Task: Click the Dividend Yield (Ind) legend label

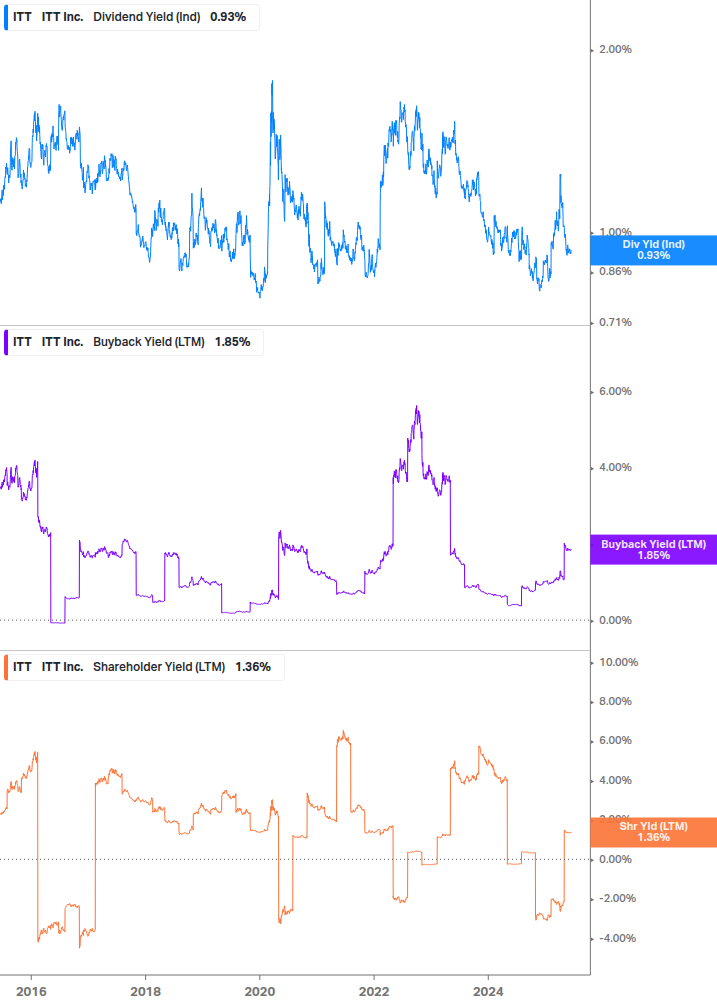Action: pos(147,17)
